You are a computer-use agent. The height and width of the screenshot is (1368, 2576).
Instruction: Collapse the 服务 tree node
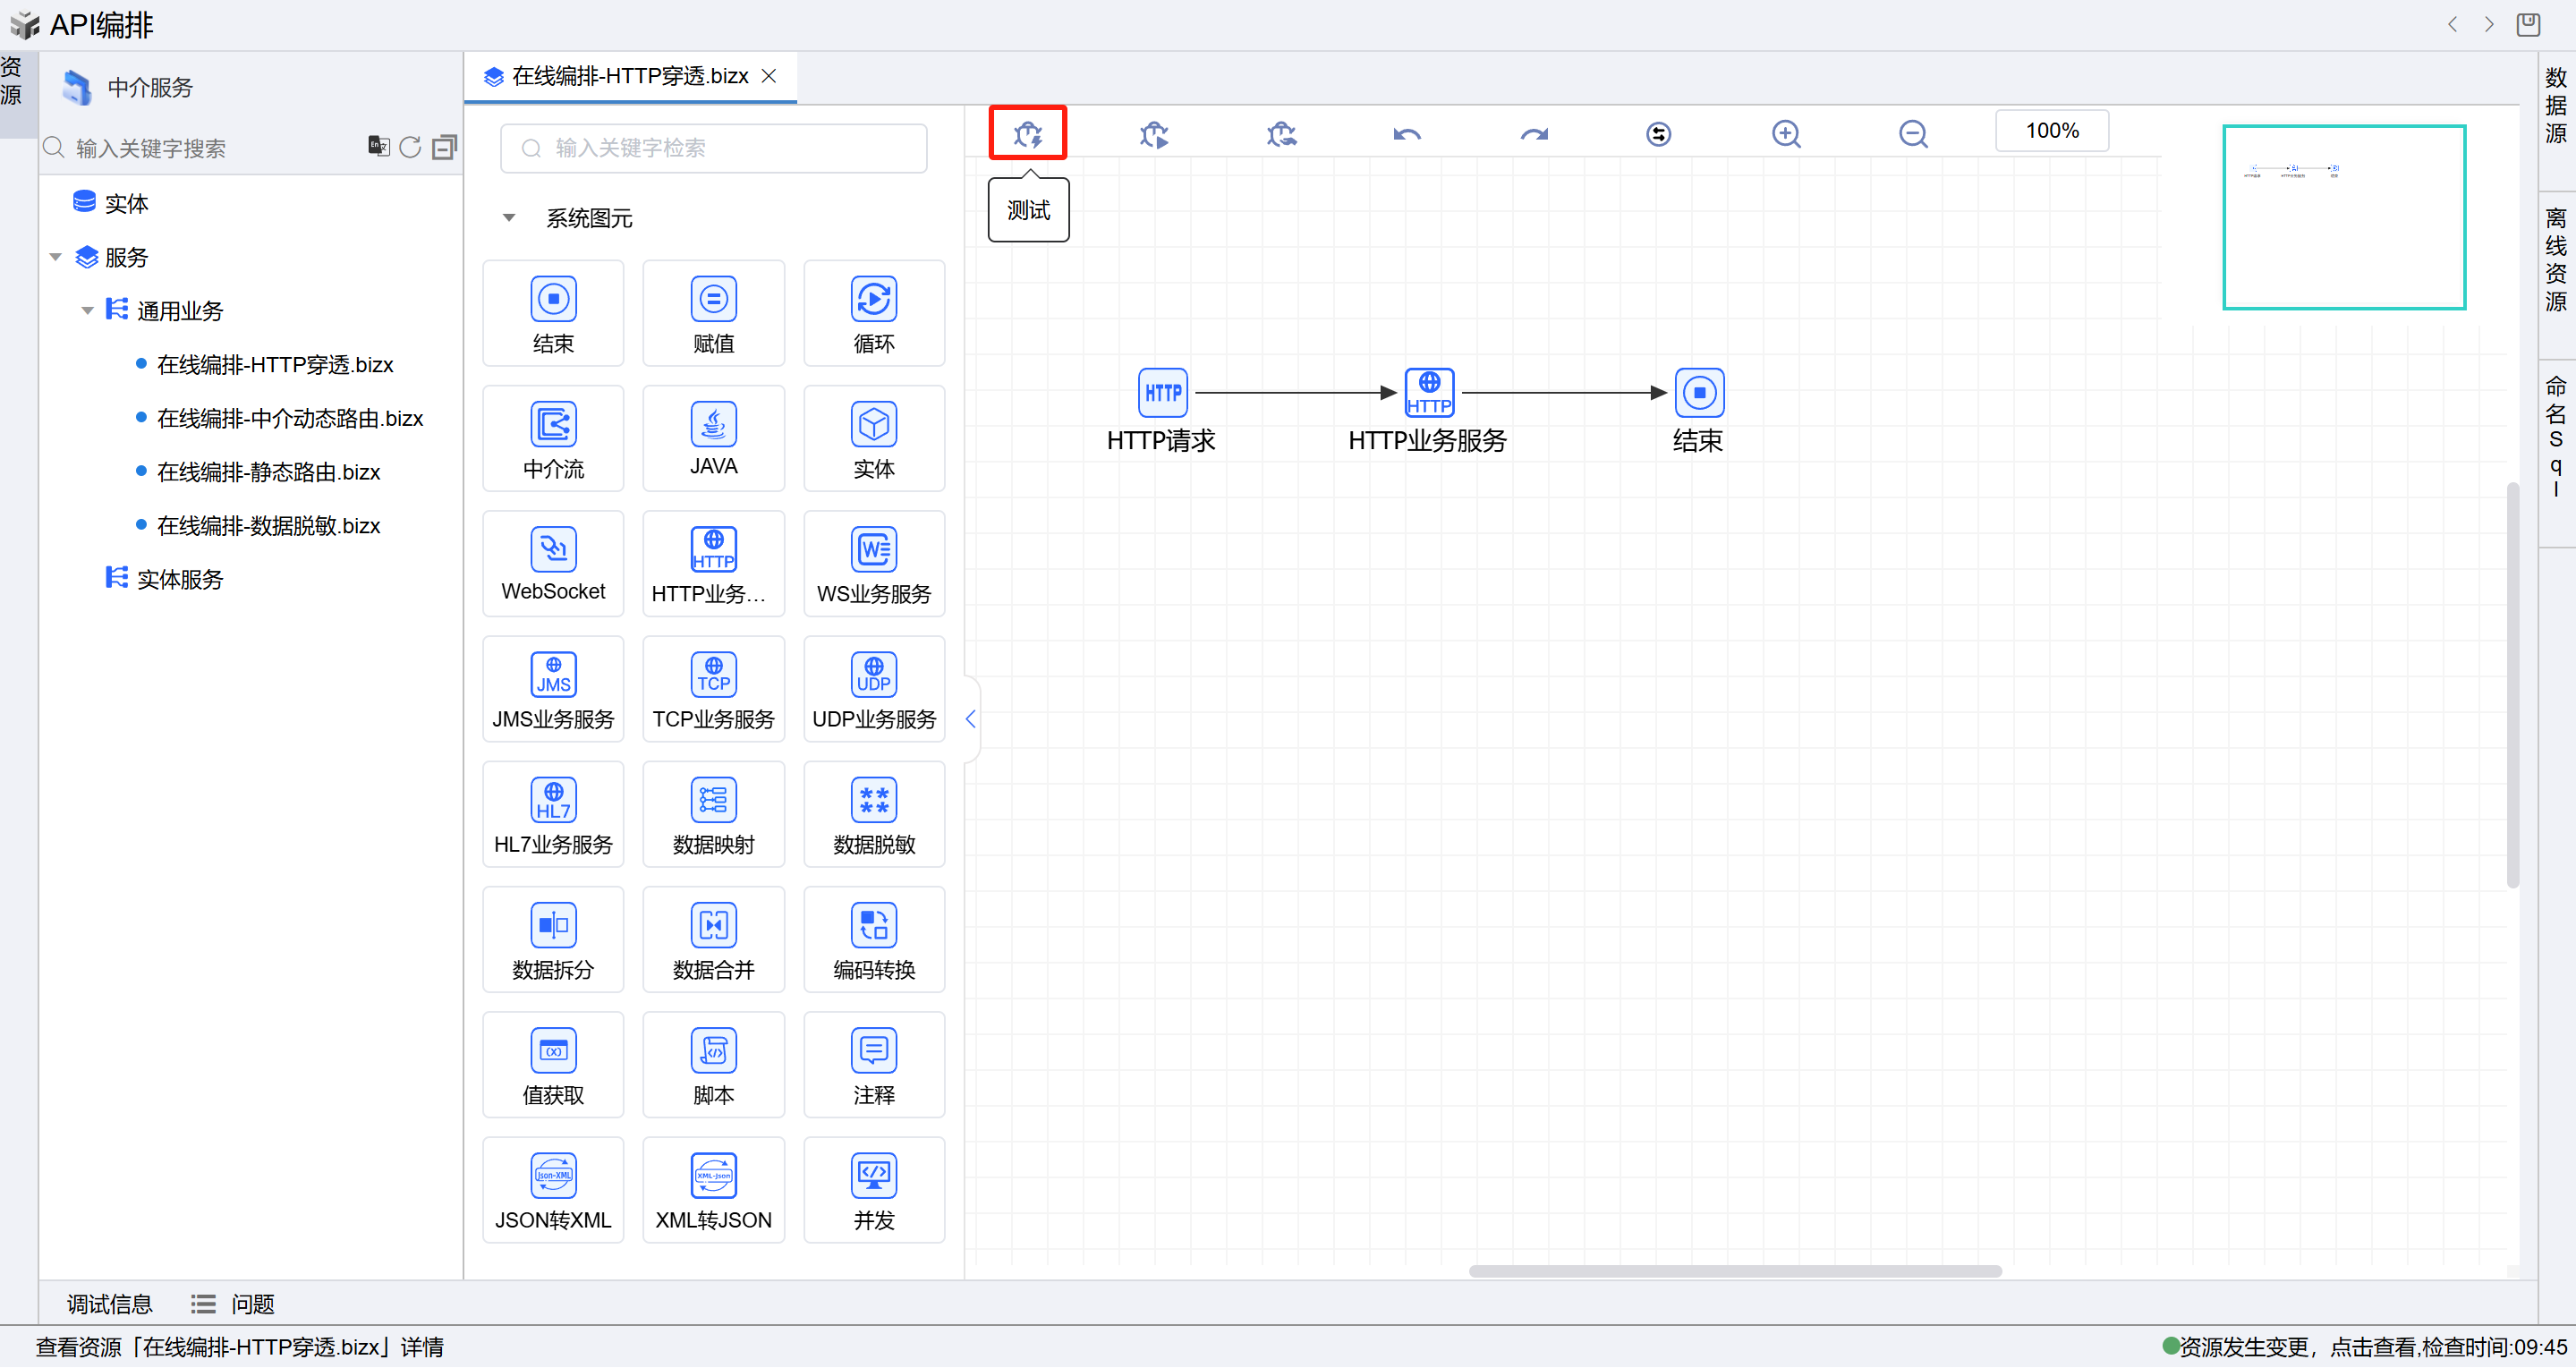click(56, 257)
